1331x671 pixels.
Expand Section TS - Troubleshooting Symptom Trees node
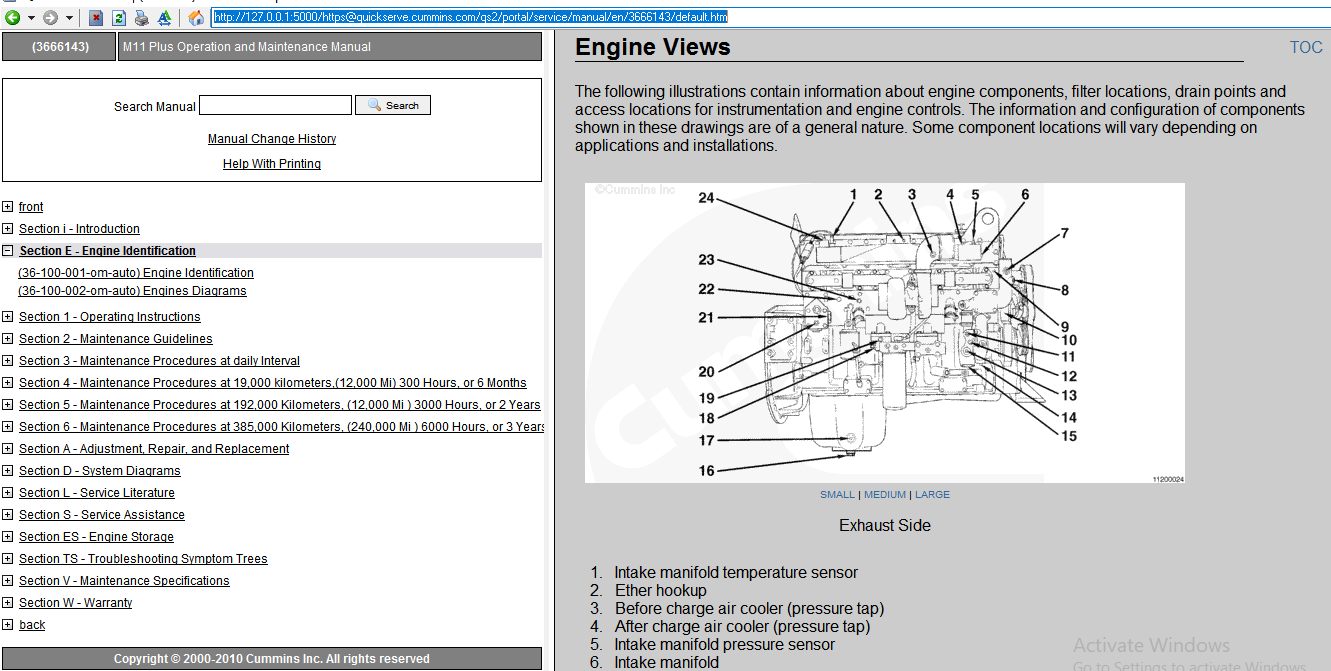point(8,559)
